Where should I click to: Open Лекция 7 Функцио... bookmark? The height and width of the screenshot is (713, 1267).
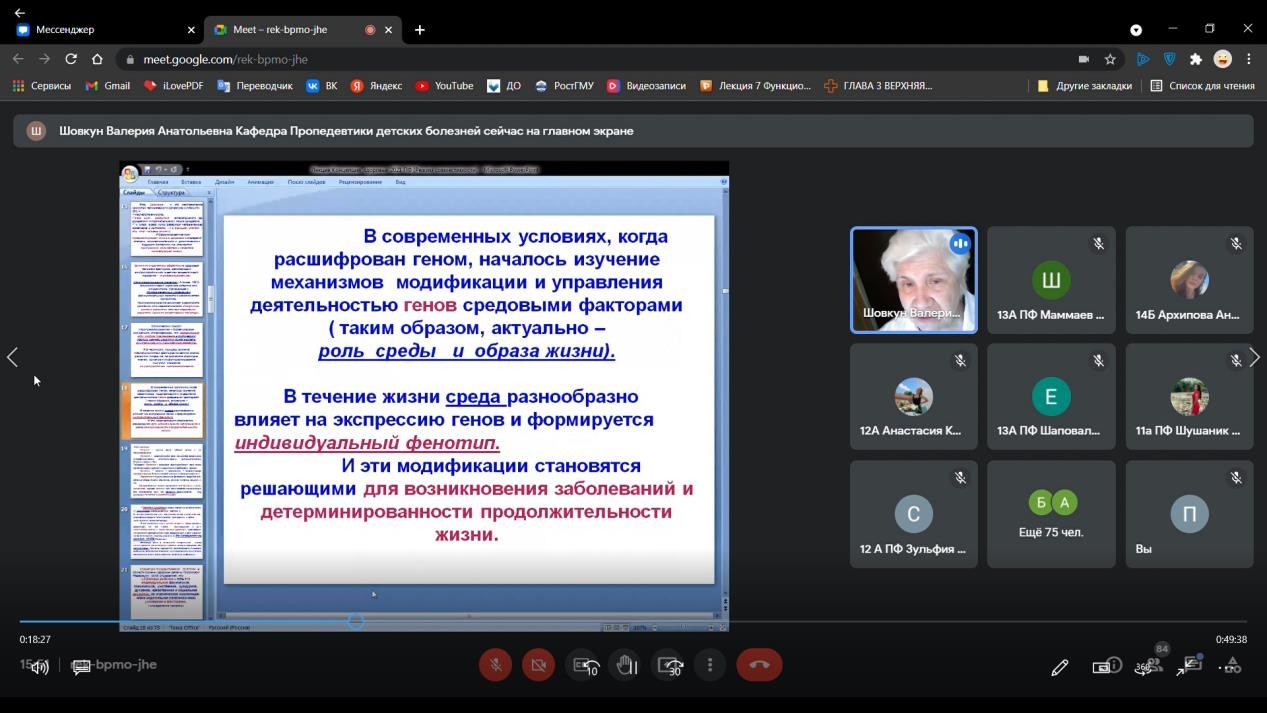pos(755,86)
